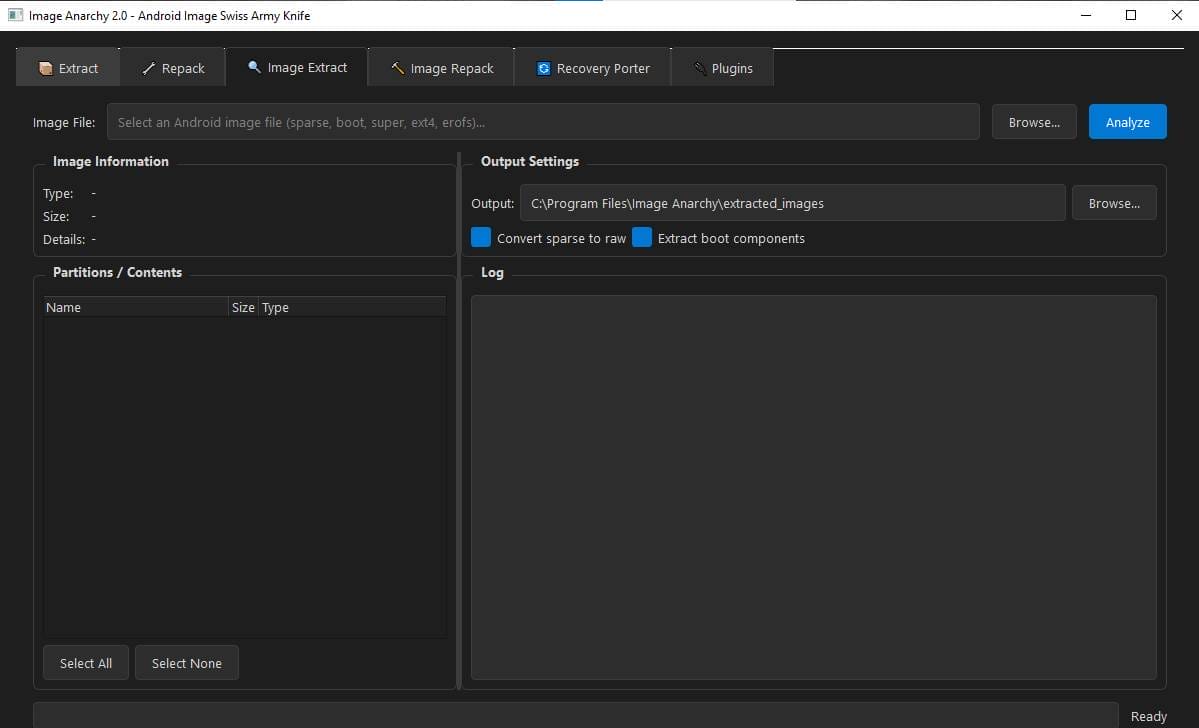Click the Analyze button

pyautogui.click(x=1127, y=121)
